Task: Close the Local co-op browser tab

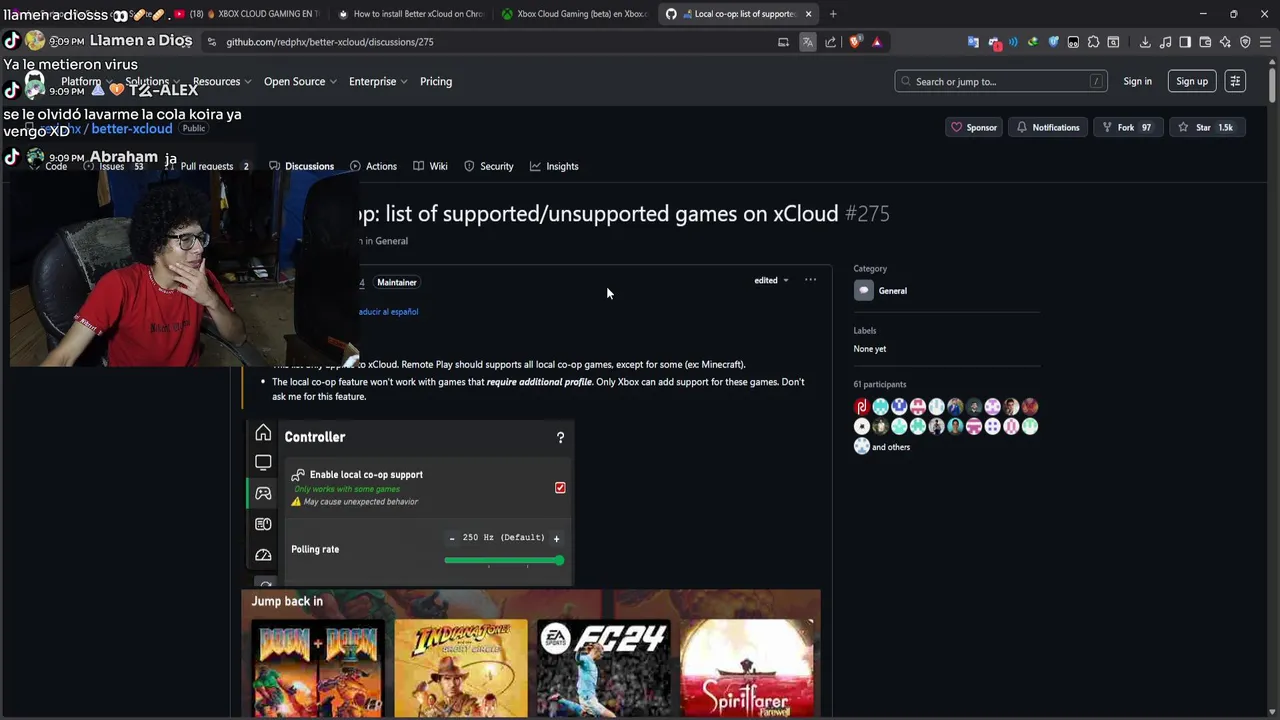Action: pos(808,14)
